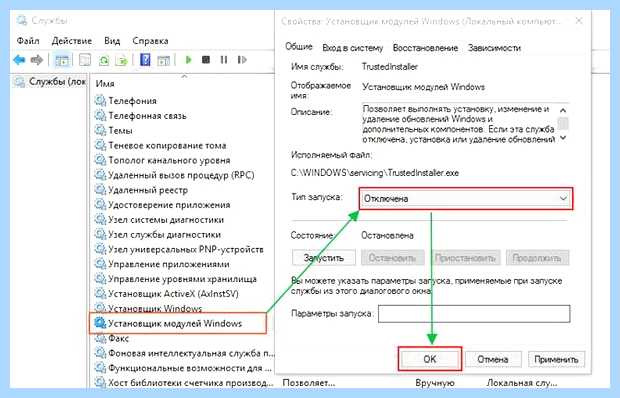Switch to the Зависимости tab
The image size is (620, 398).
click(x=494, y=48)
